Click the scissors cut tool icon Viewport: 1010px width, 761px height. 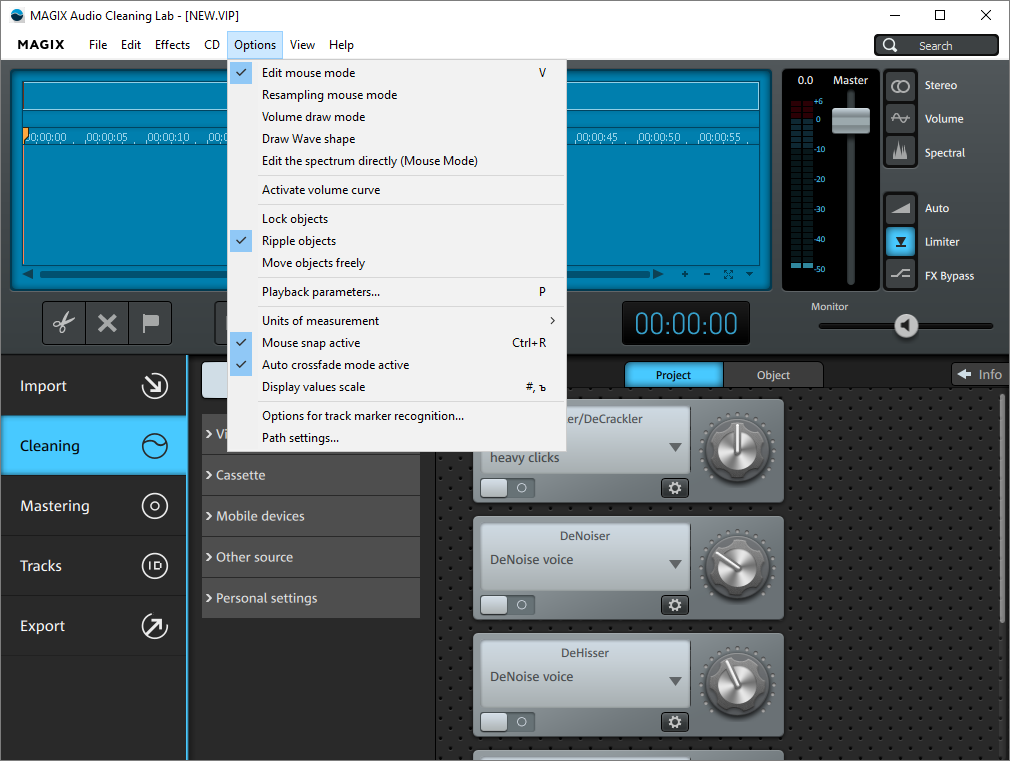64,323
